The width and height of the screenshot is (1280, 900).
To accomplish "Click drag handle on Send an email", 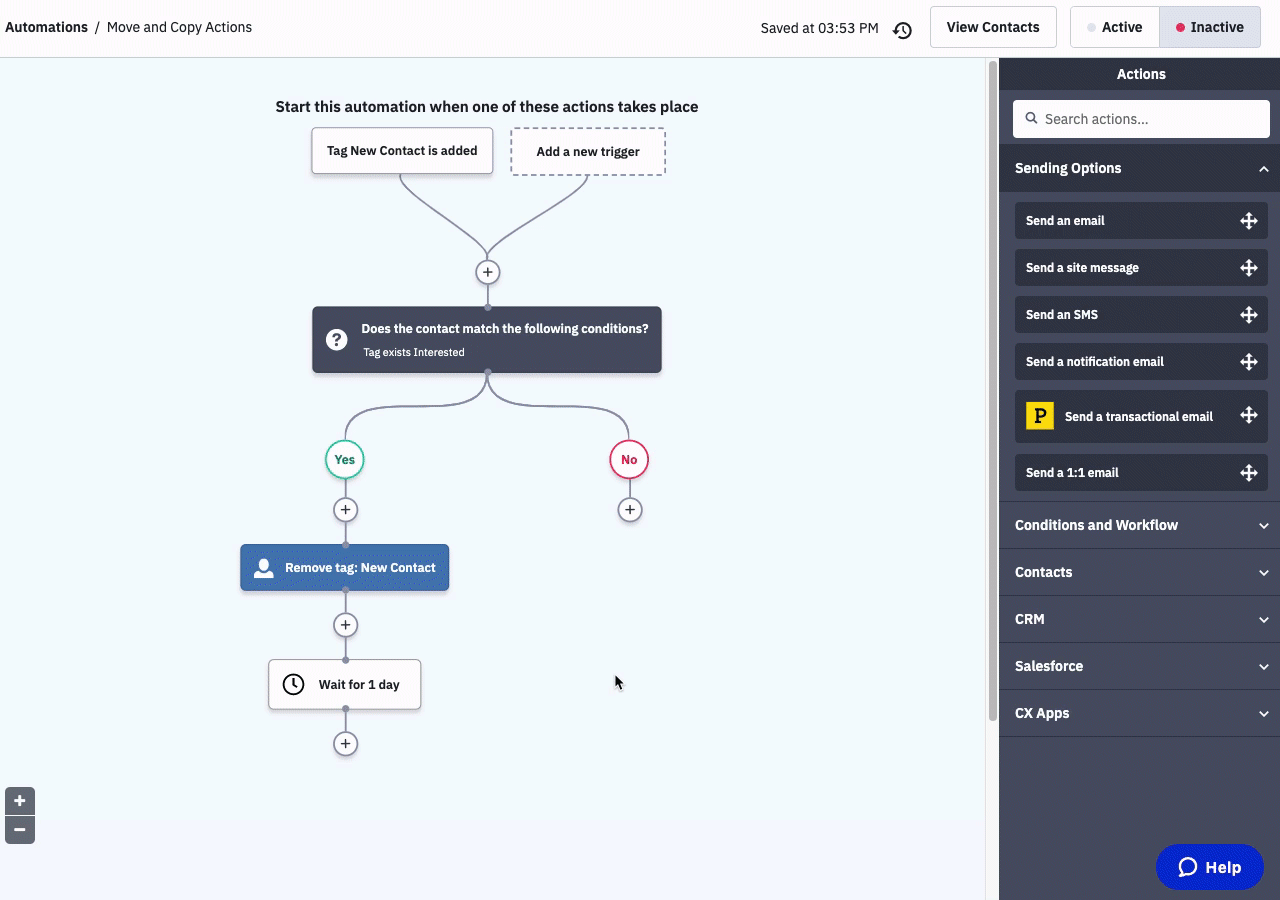I will [1248, 221].
